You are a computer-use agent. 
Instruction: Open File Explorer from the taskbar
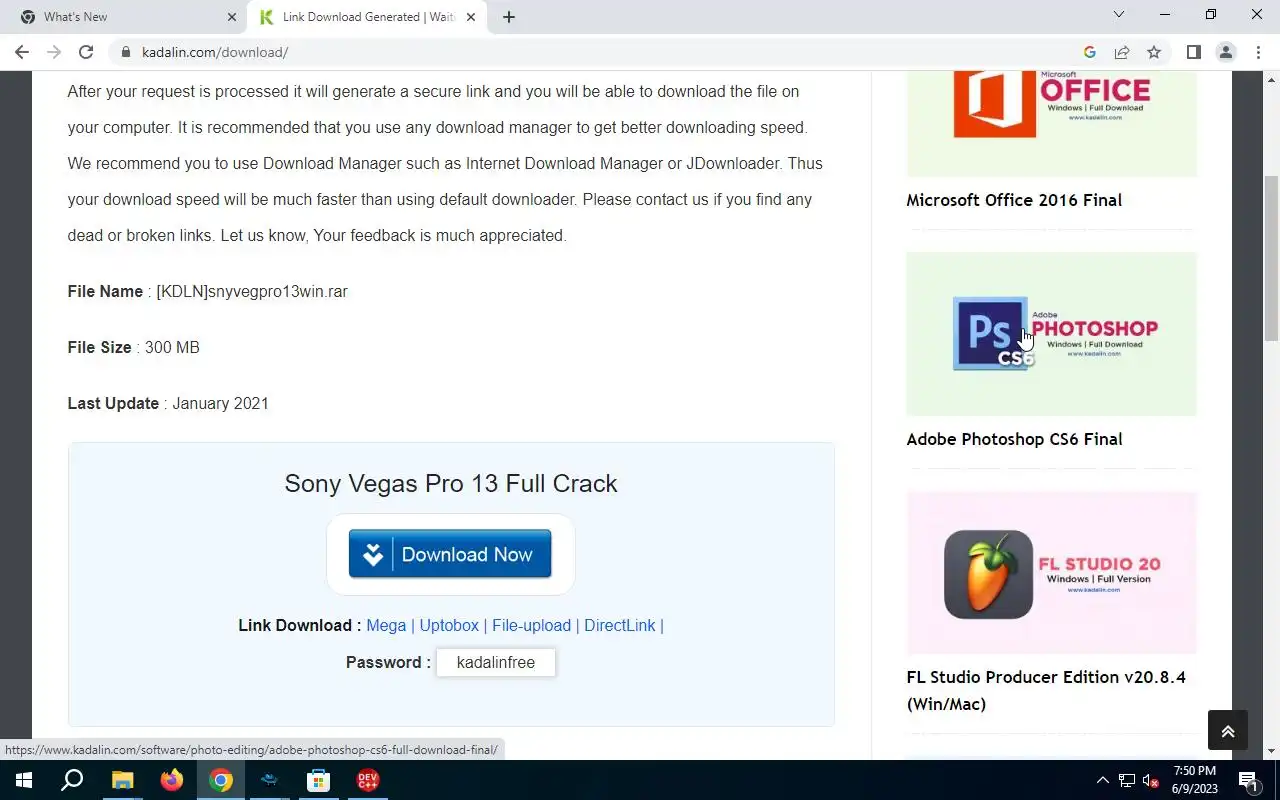coord(122,780)
